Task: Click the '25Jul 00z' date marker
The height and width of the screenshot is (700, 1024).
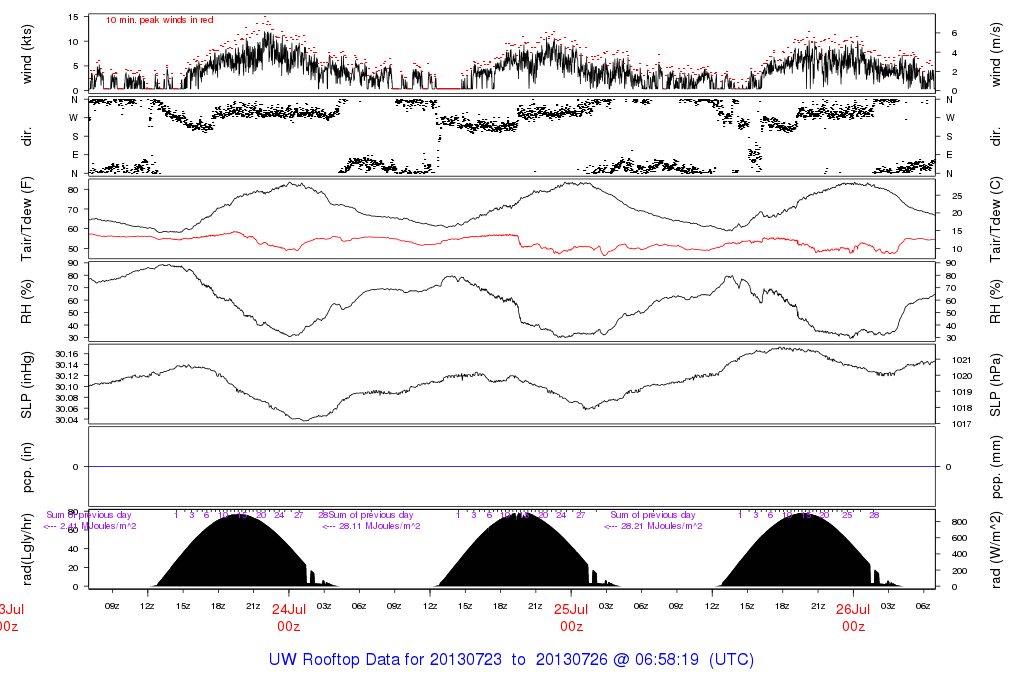Action: [x=571, y=616]
